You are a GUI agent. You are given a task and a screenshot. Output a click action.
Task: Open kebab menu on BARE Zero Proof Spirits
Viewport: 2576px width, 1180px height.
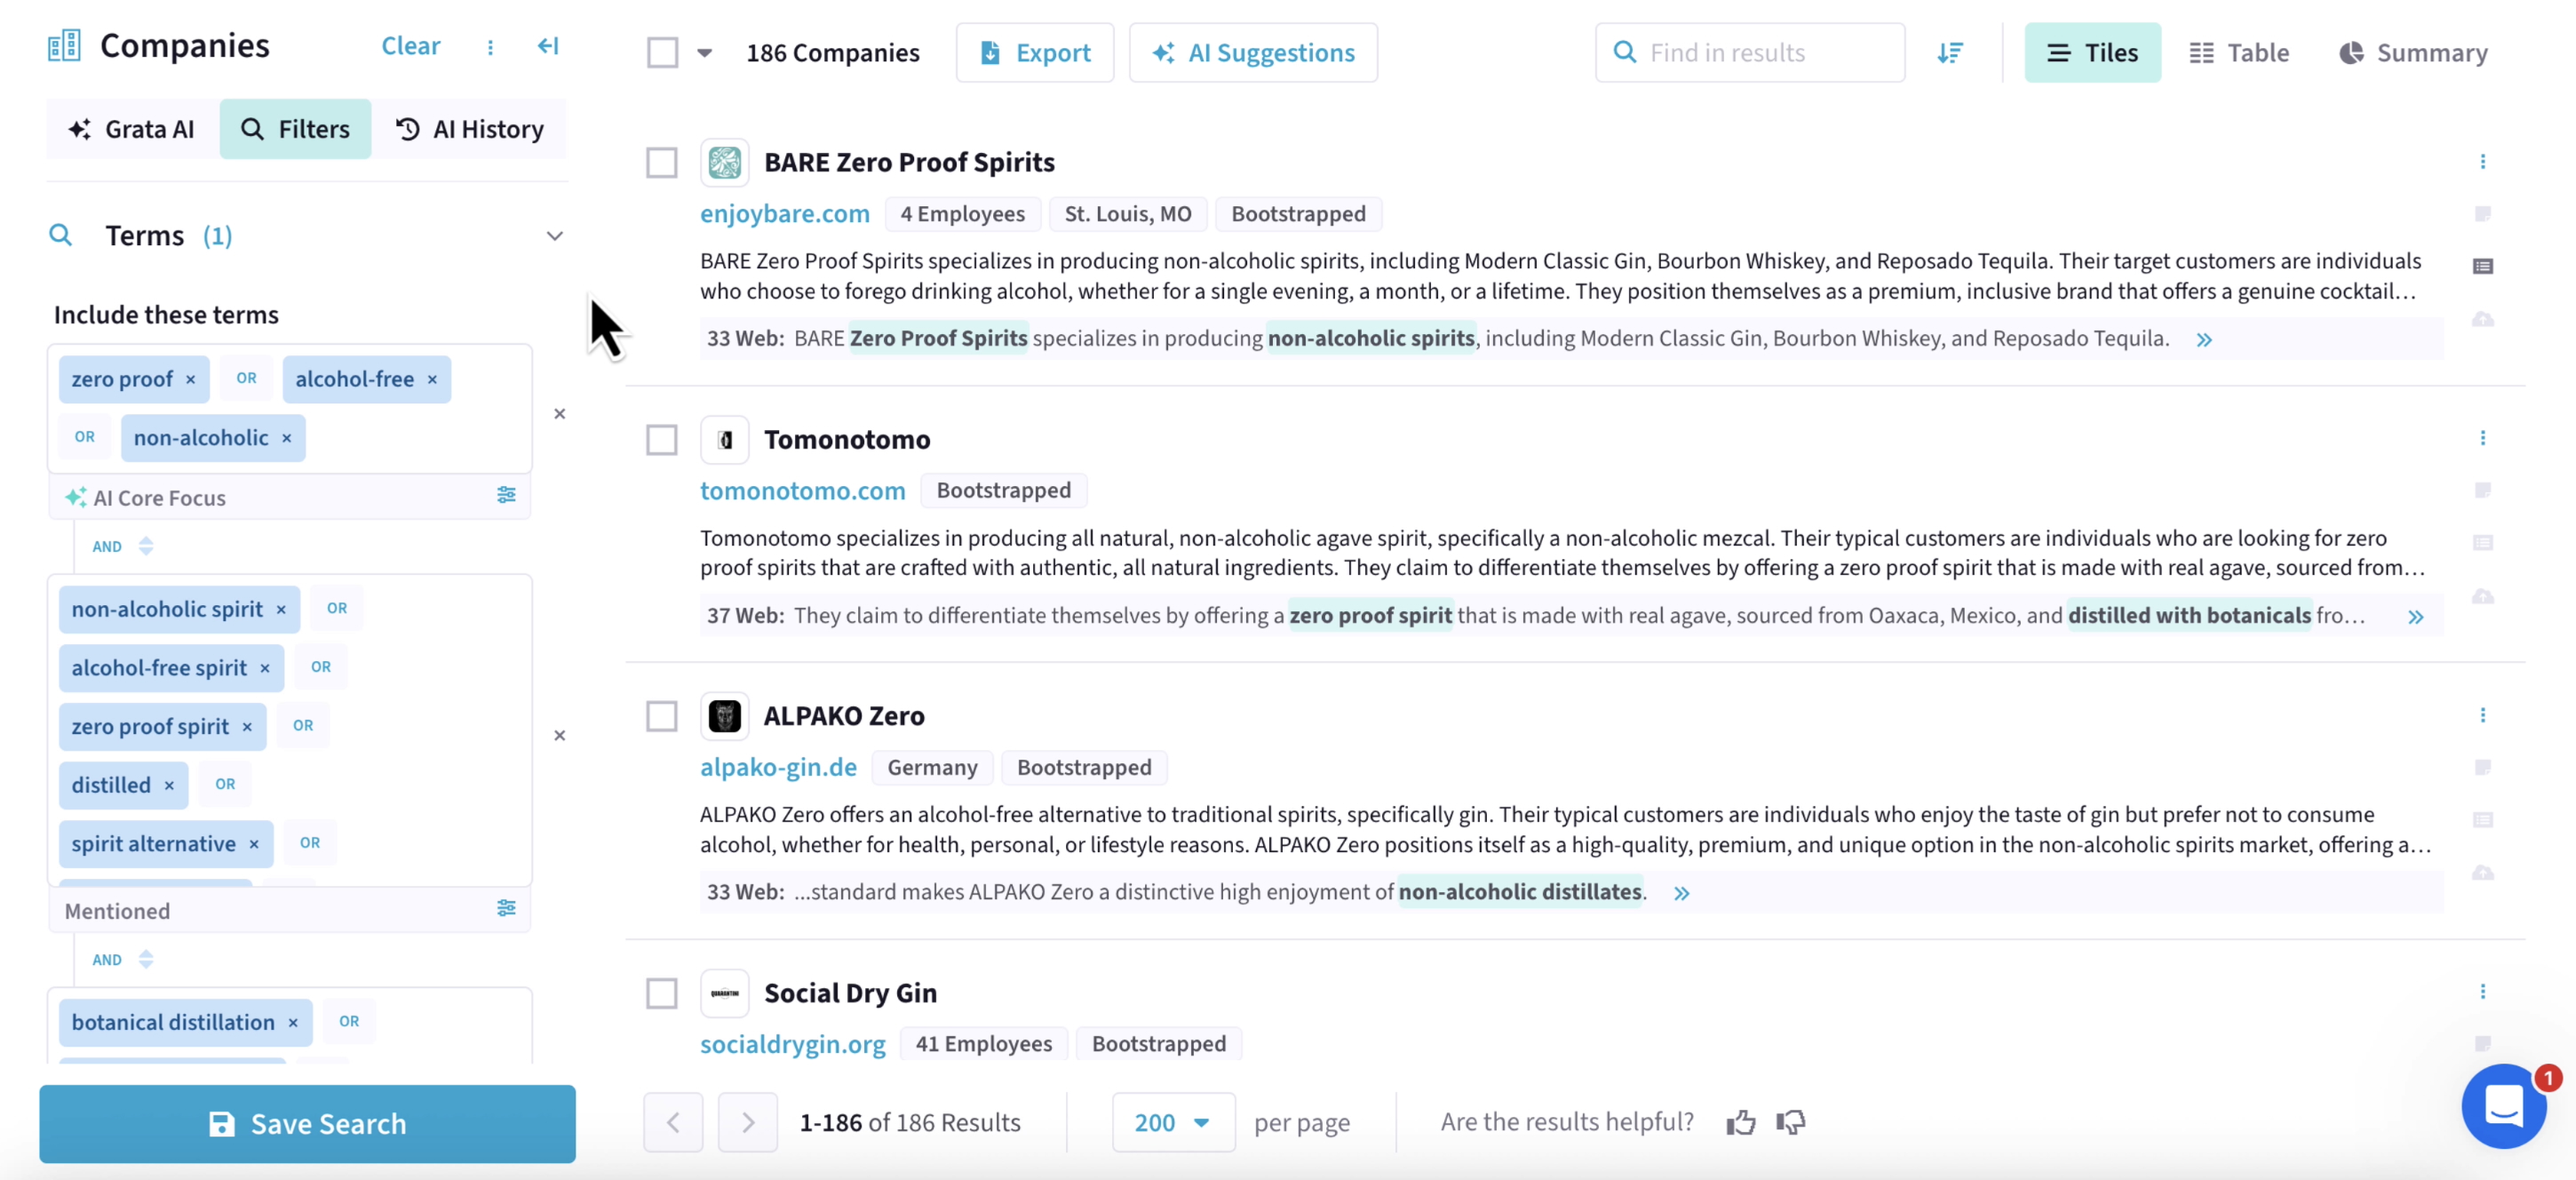2484,161
